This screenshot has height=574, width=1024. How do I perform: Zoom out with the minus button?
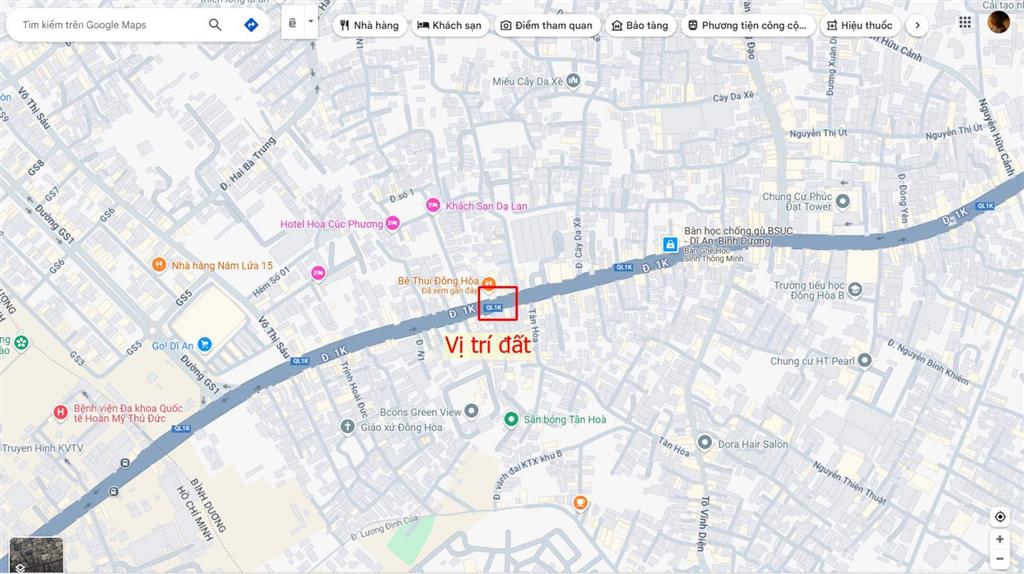[1000, 559]
